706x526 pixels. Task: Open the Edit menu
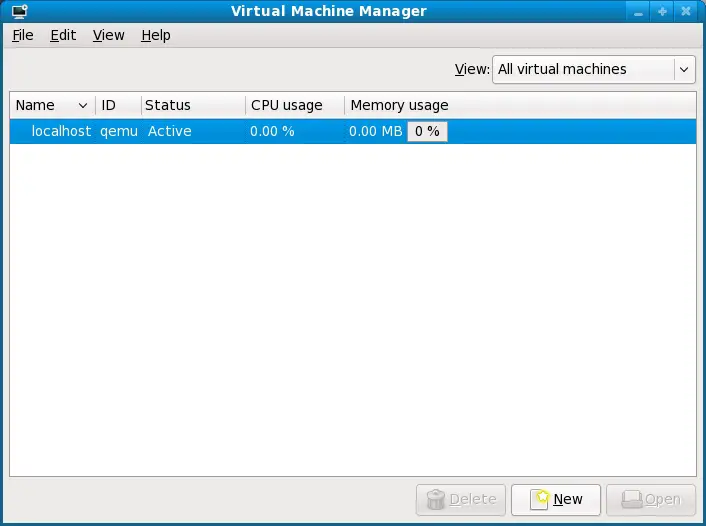coord(63,35)
